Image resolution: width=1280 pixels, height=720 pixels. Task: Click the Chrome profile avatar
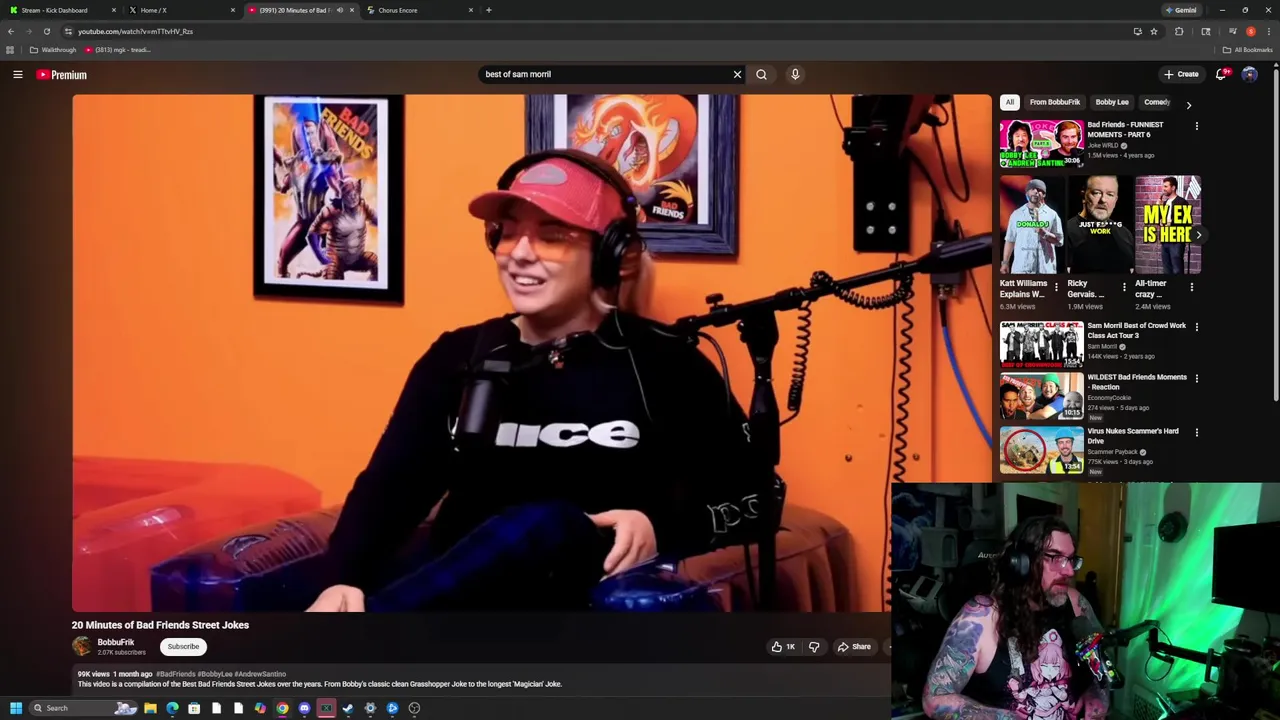click(x=1250, y=31)
